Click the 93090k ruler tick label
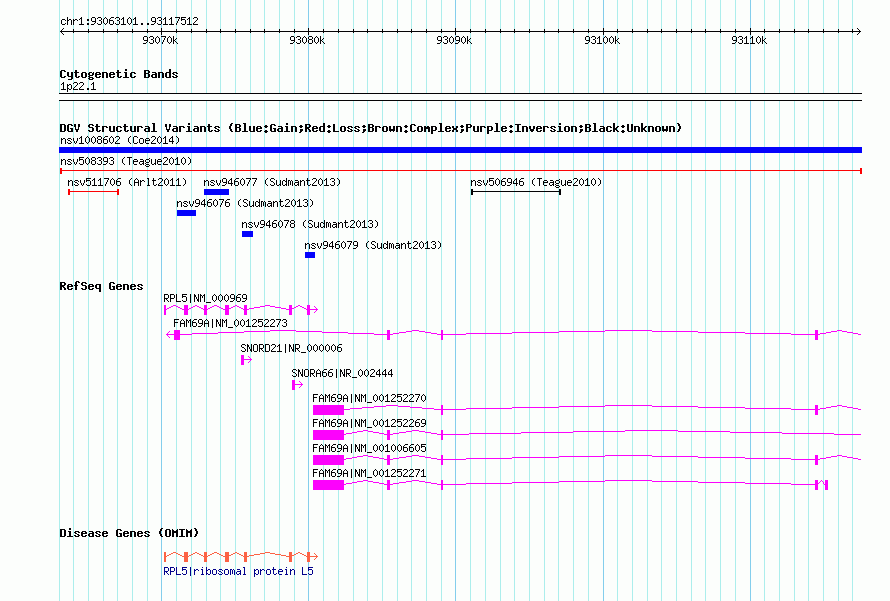The image size is (890, 601). point(454,40)
